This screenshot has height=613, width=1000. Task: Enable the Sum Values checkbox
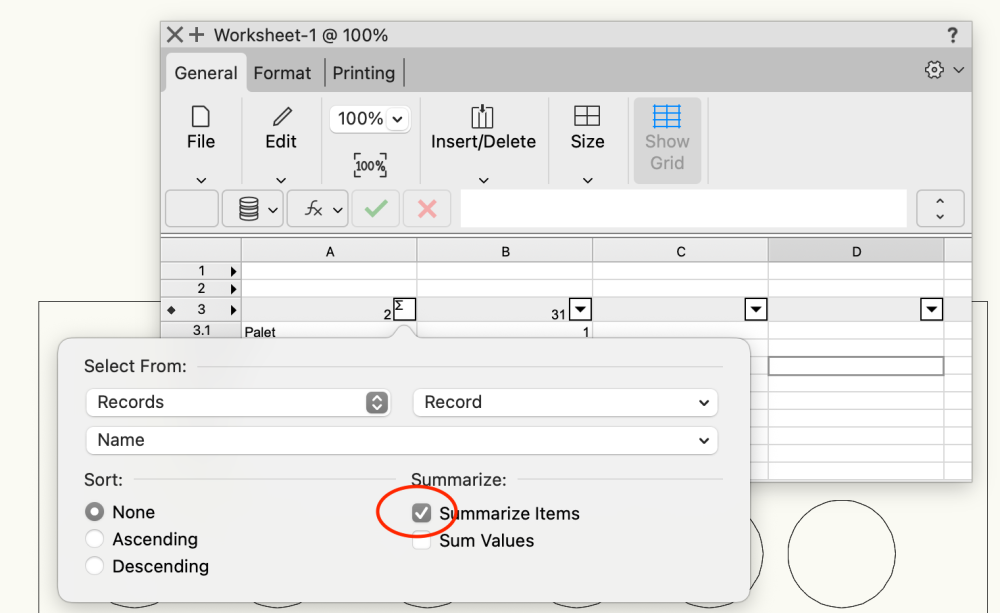pyautogui.click(x=422, y=541)
